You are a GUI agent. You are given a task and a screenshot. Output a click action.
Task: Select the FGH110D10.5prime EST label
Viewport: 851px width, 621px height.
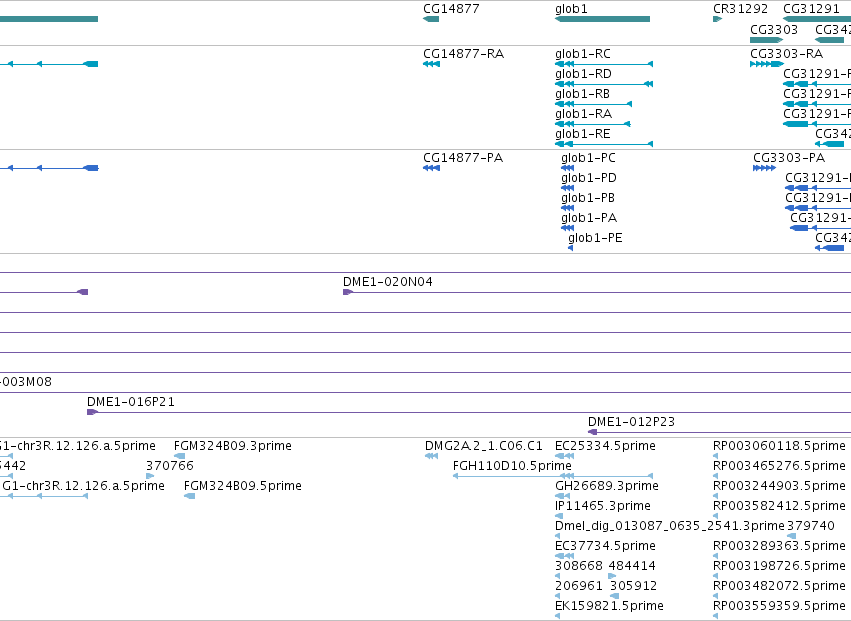(512, 466)
